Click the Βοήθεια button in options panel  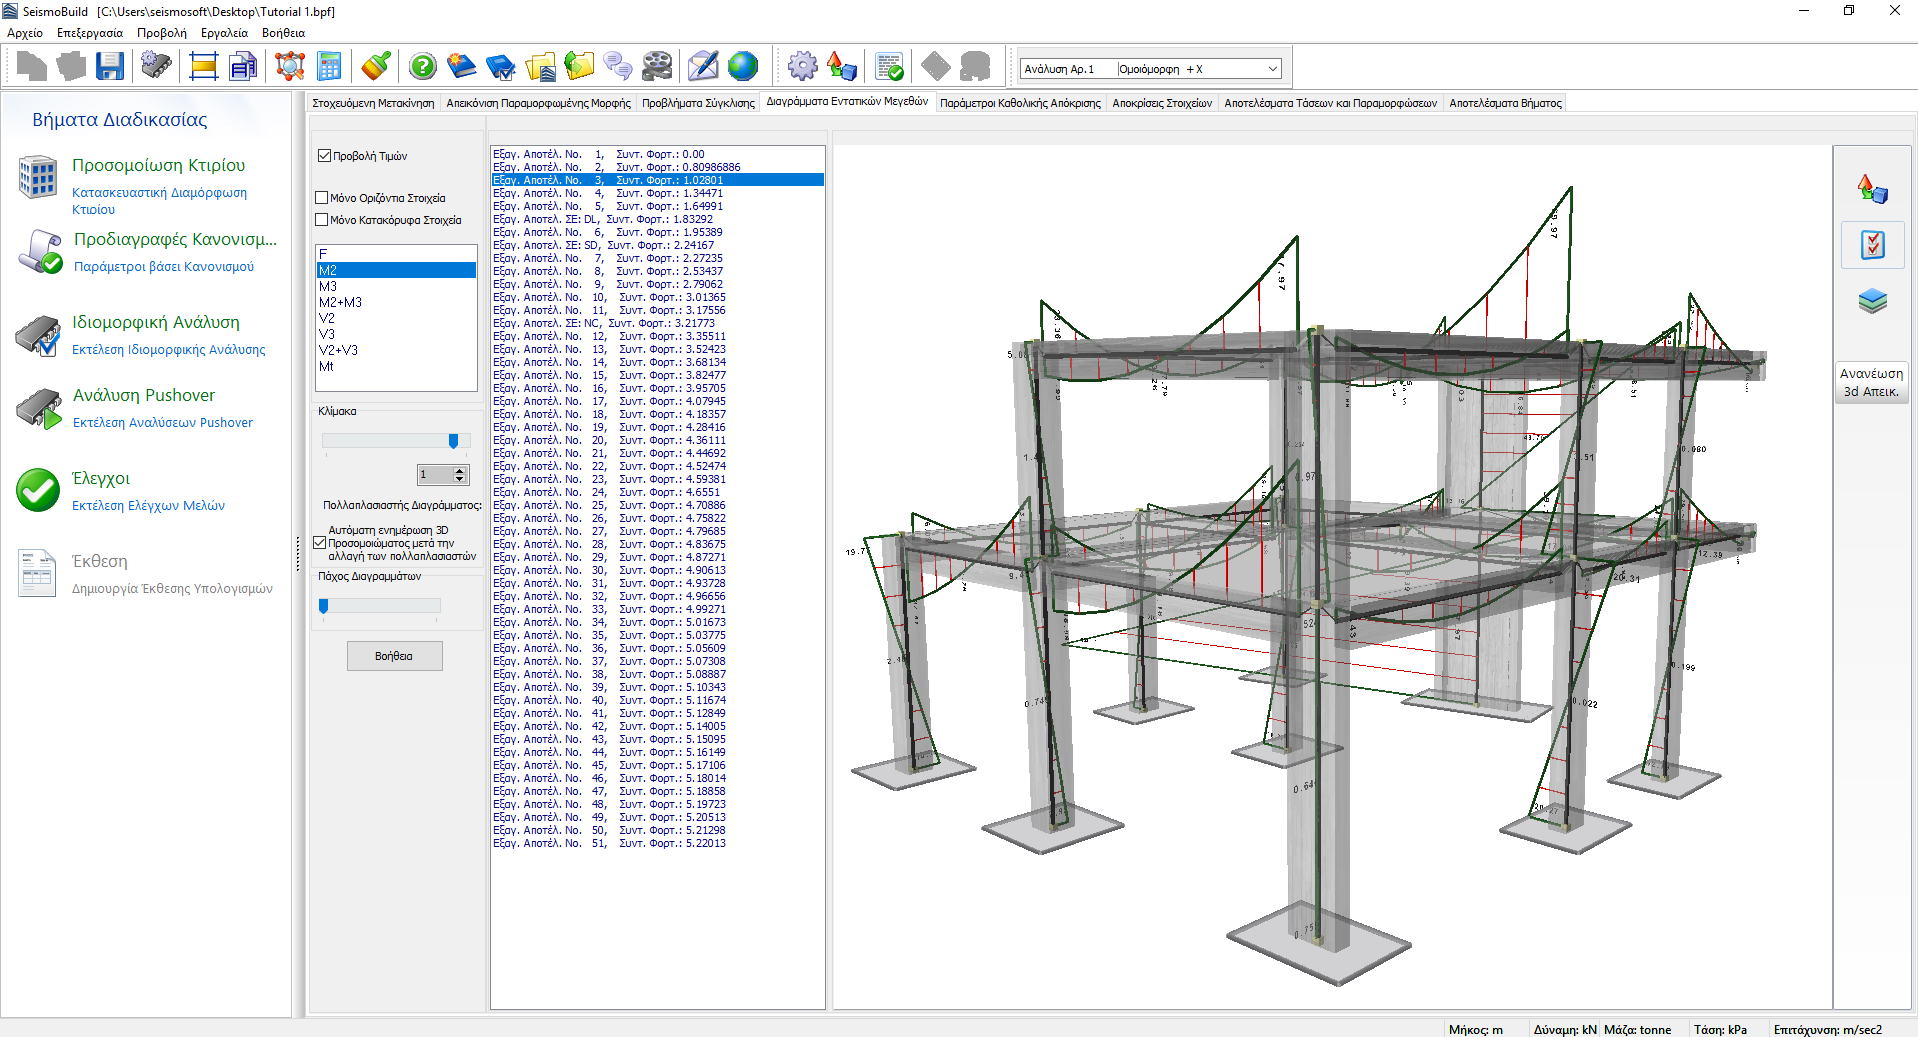394,656
